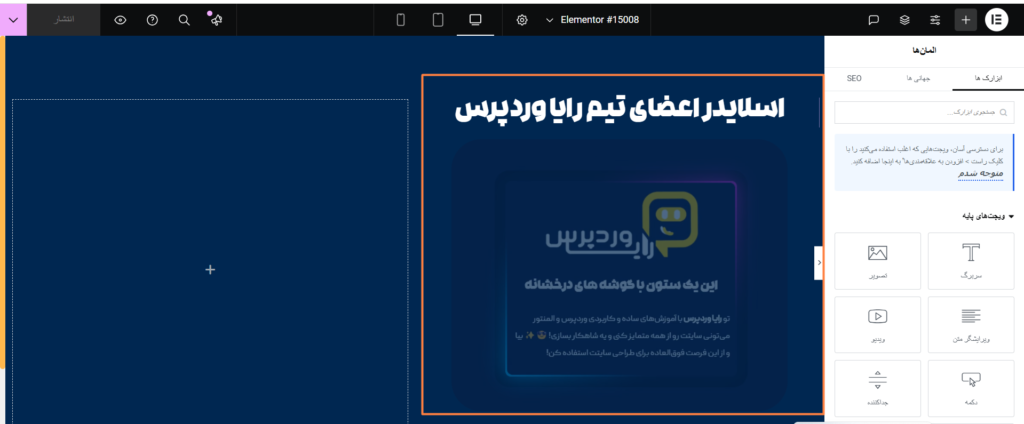Open page settings gear icon
This screenshot has width=1024, height=424.
click(522, 19)
